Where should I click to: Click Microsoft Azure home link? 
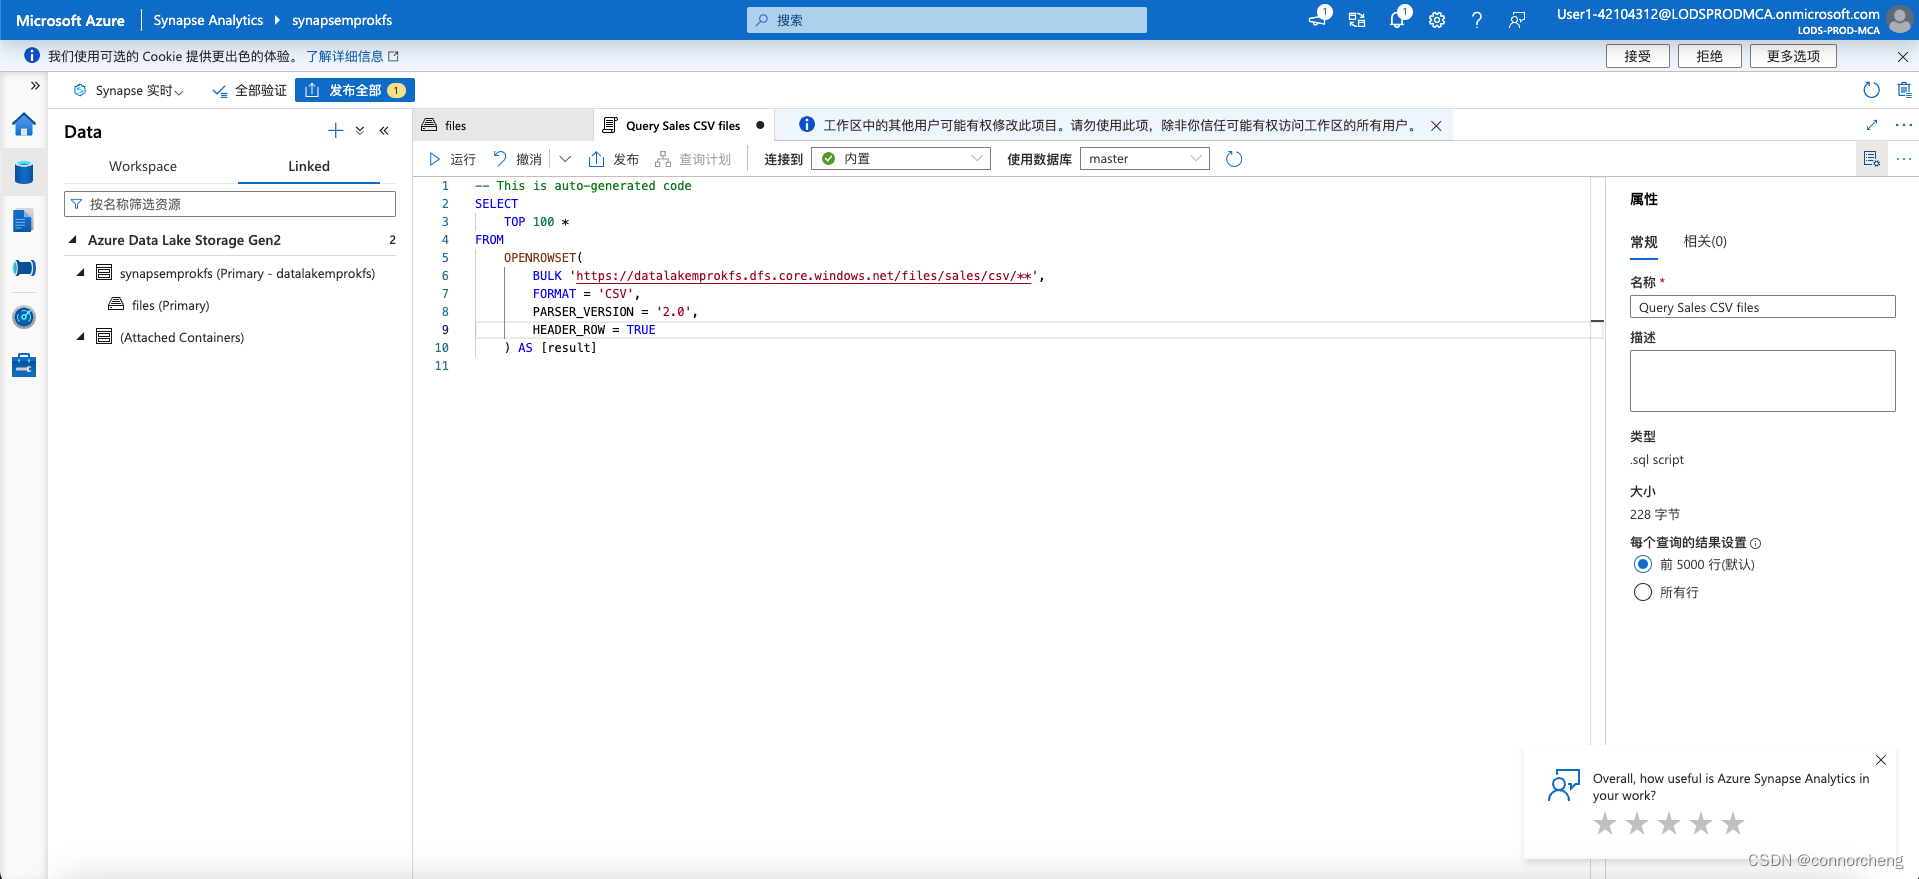pyautogui.click(x=70, y=20)
